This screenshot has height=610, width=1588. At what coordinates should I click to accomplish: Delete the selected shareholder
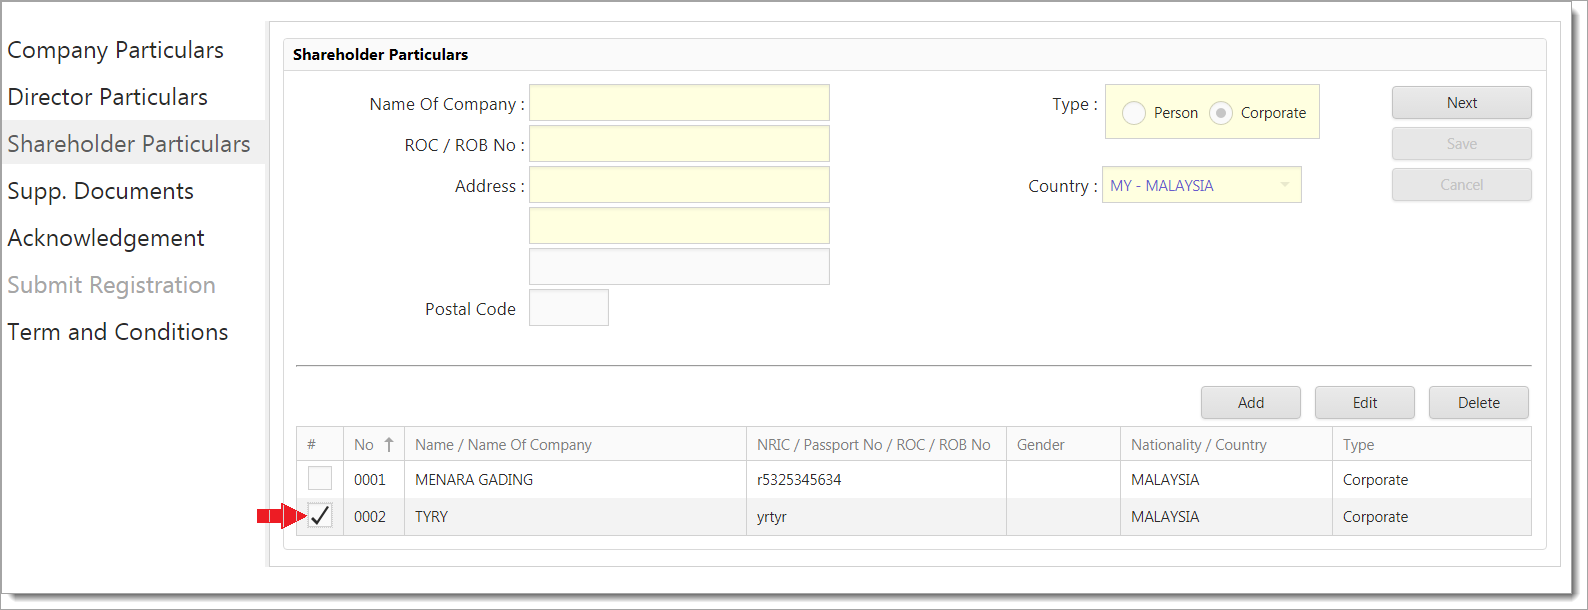coord(1478,403)
